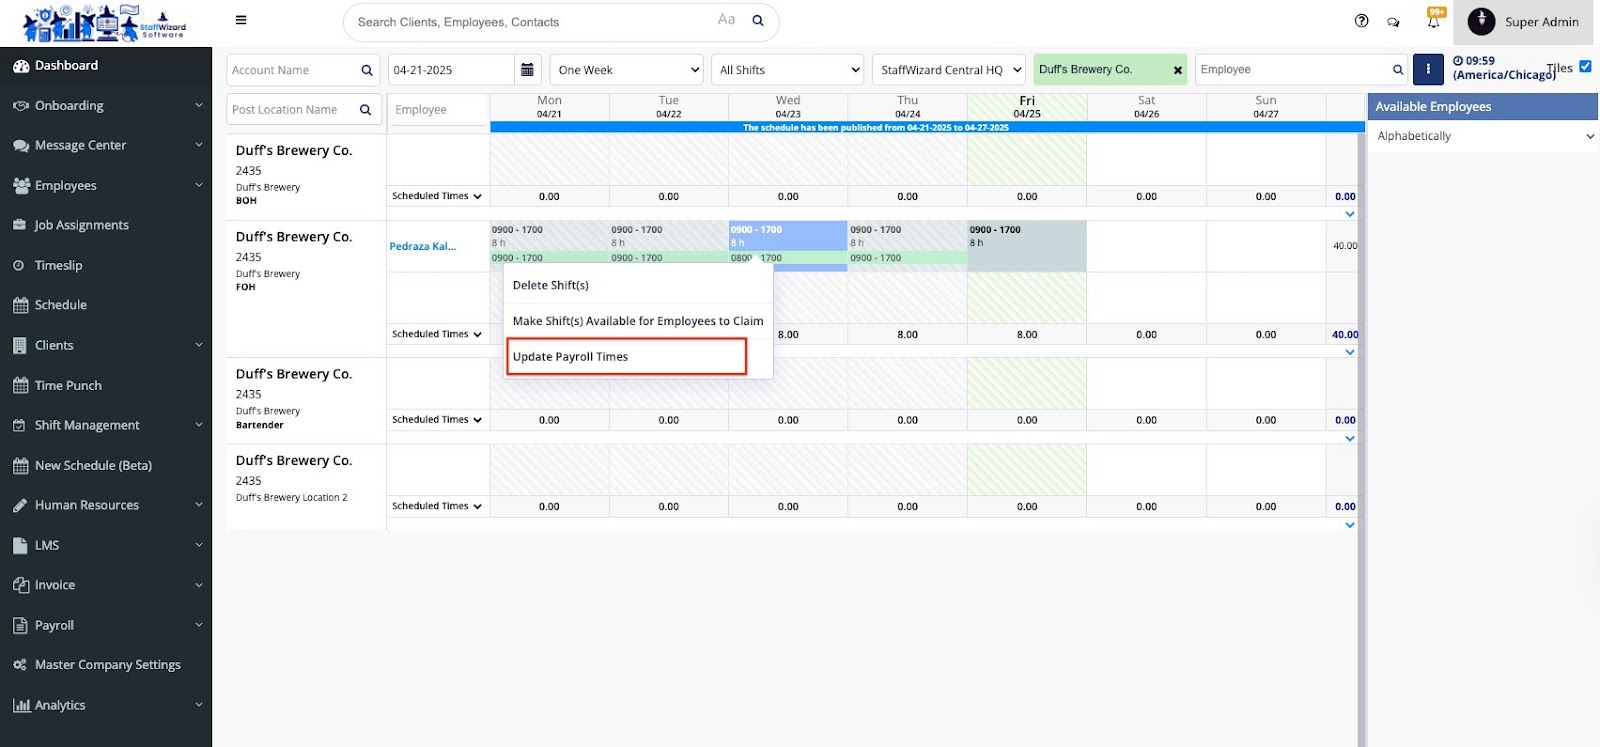Viewport: 1600px width, 747px height.
Task: Toggle the Aa case-sensitive search option
Action: [x=726, y=20]
